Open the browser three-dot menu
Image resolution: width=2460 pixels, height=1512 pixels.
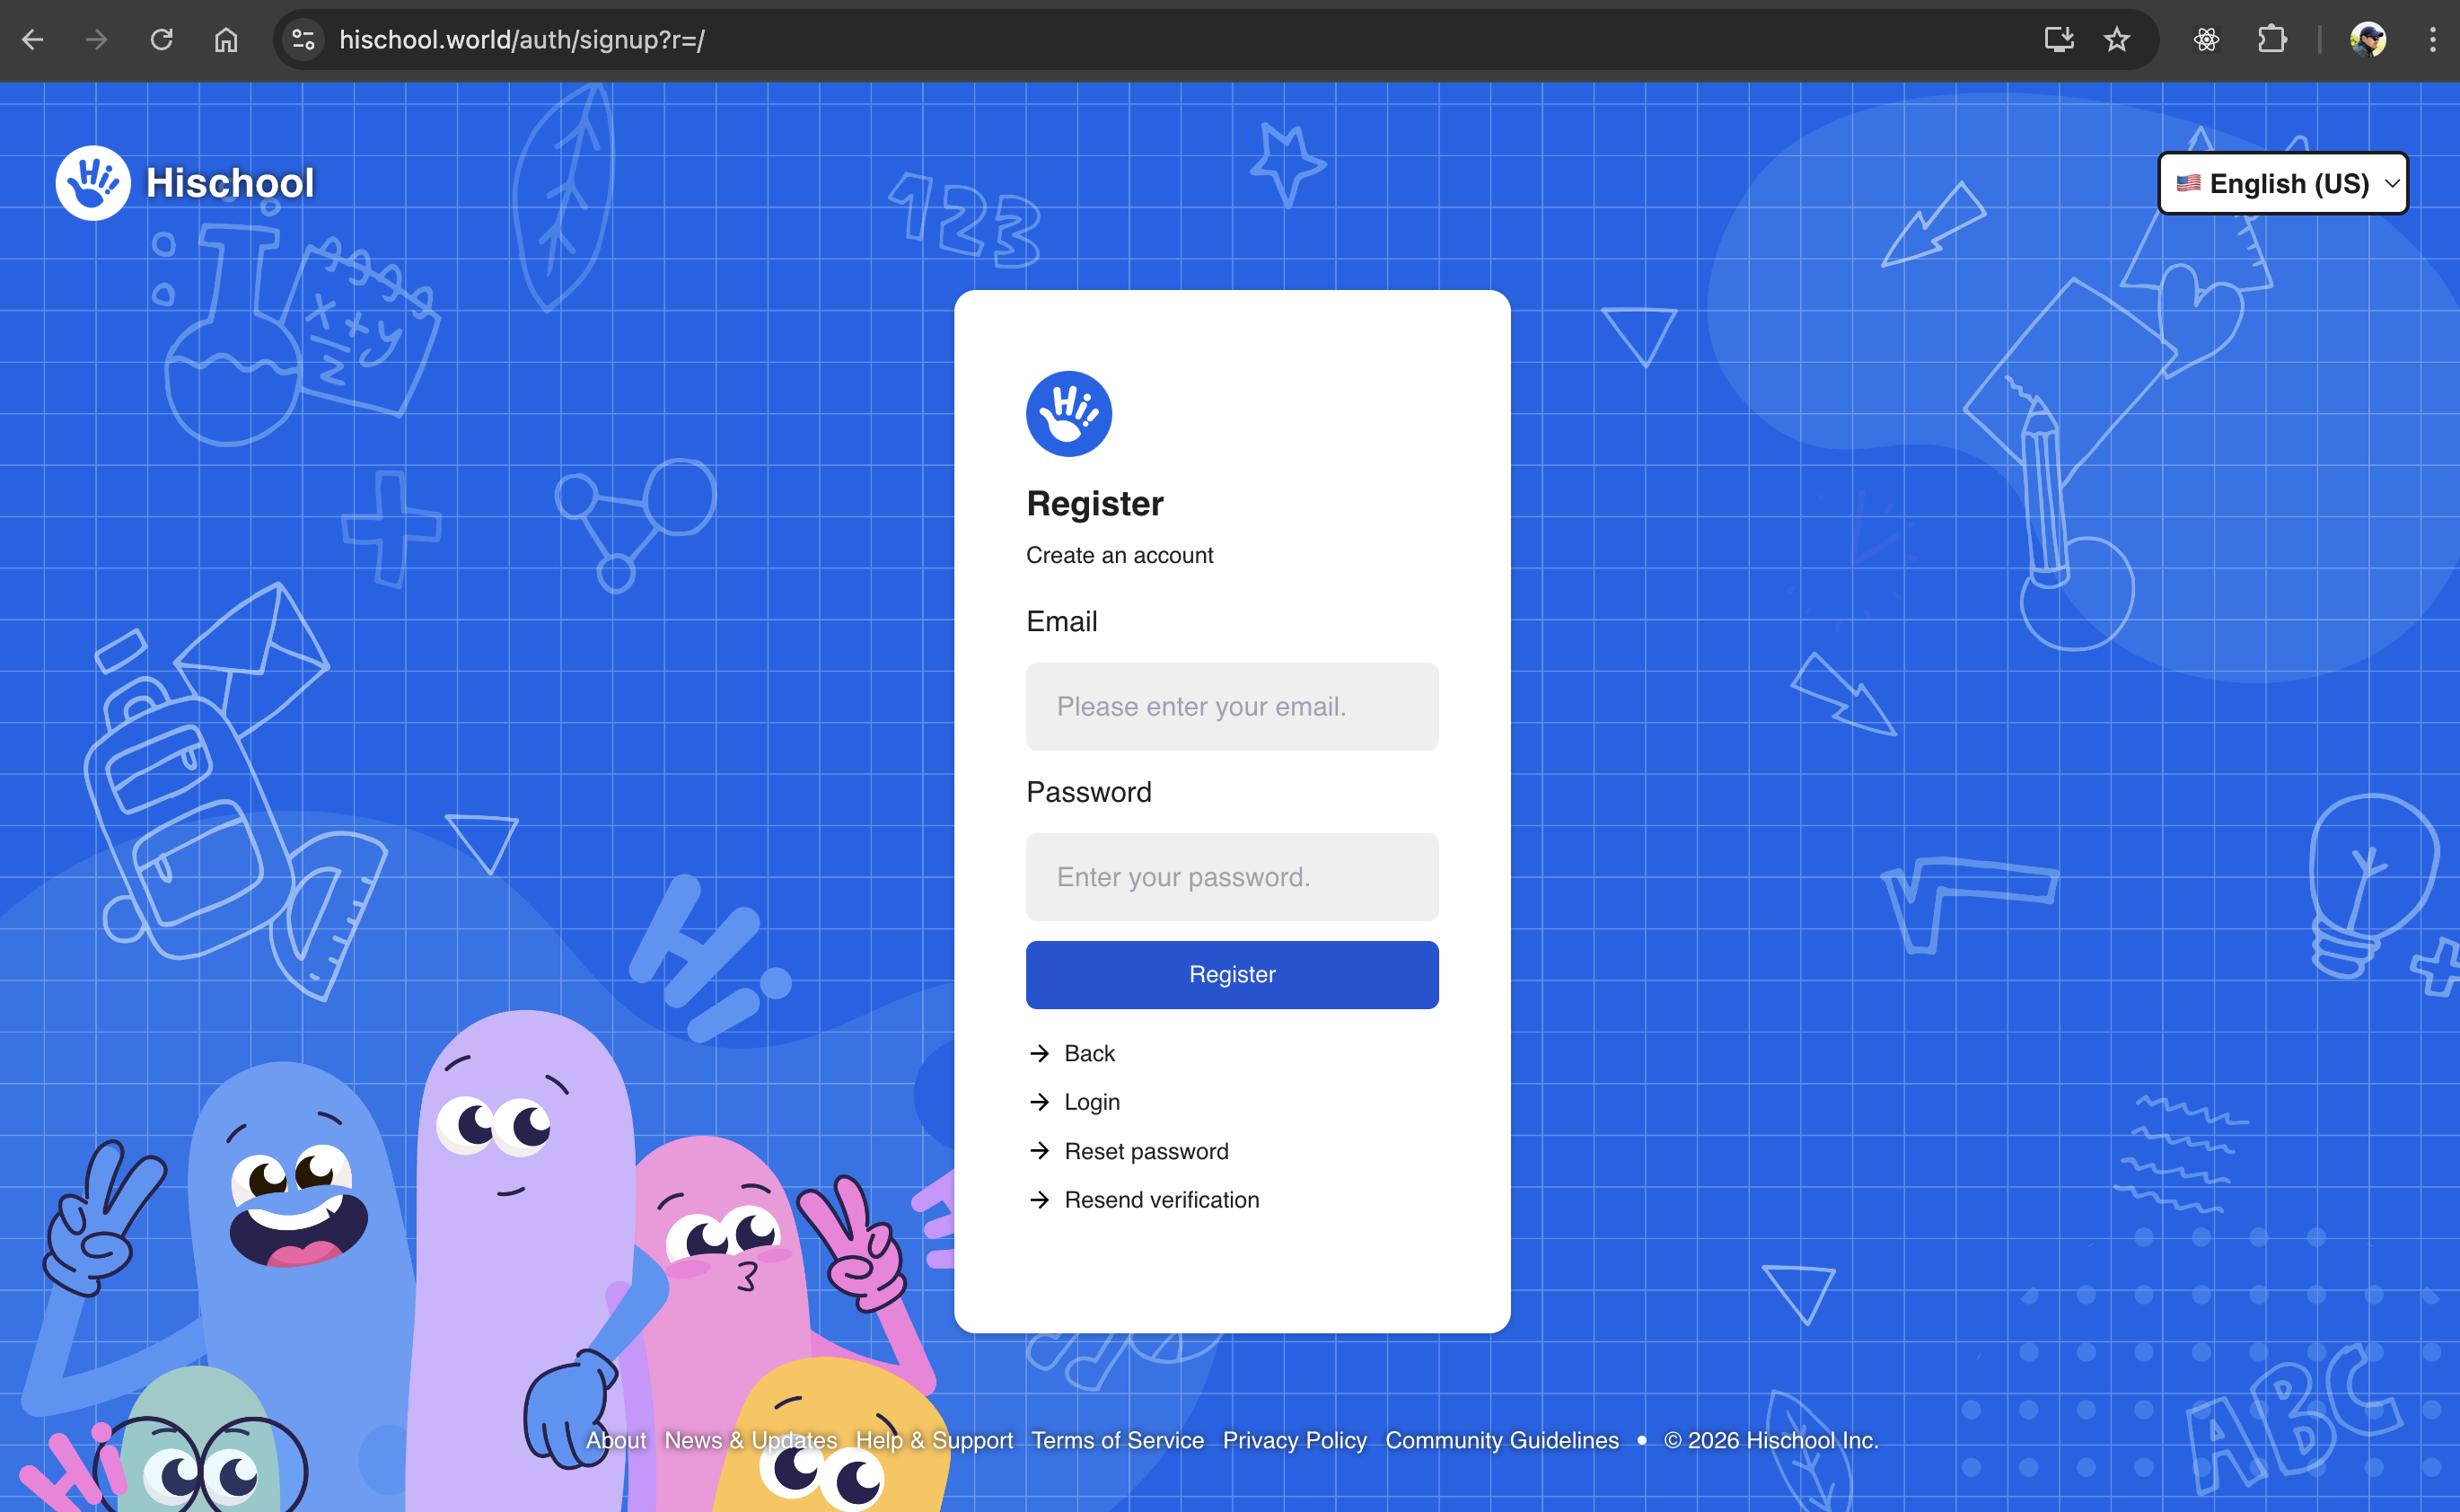(x=2432, y=40)
